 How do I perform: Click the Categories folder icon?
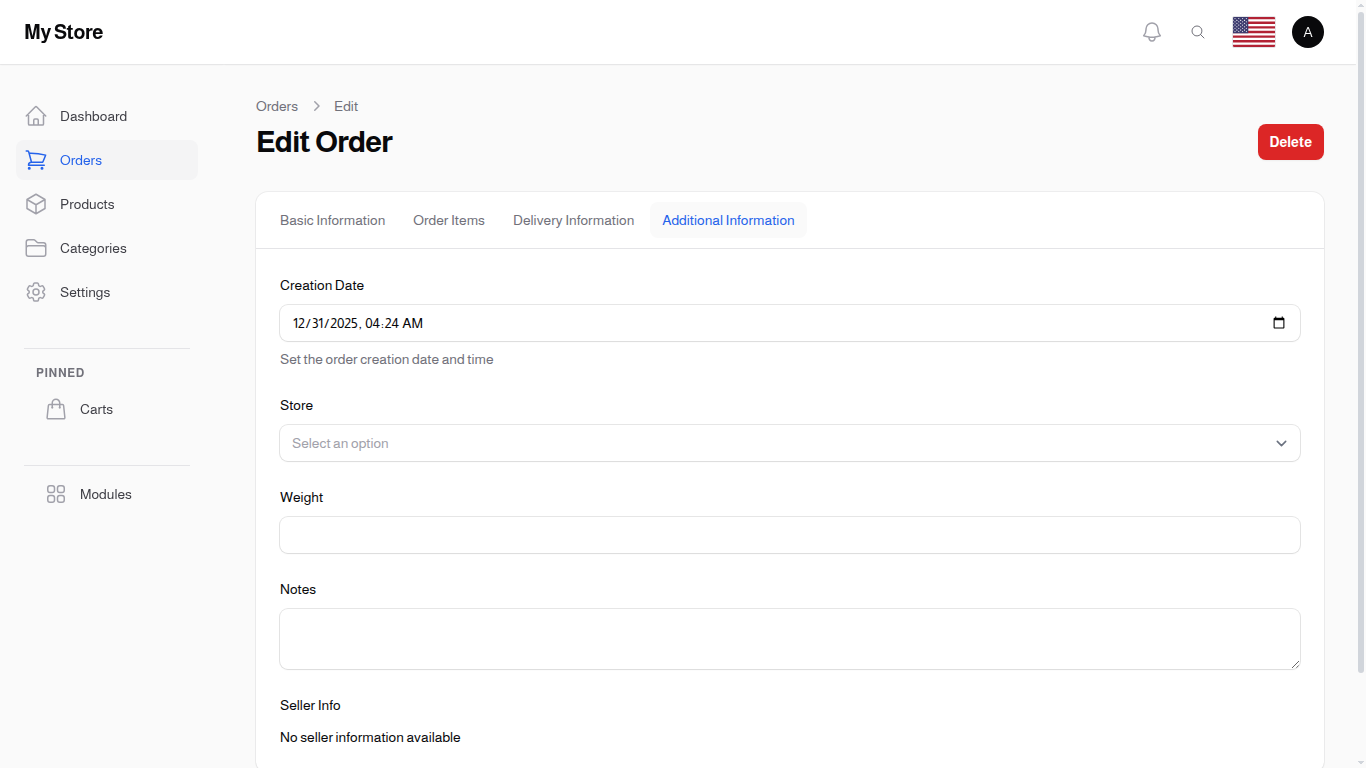[36, 248]
